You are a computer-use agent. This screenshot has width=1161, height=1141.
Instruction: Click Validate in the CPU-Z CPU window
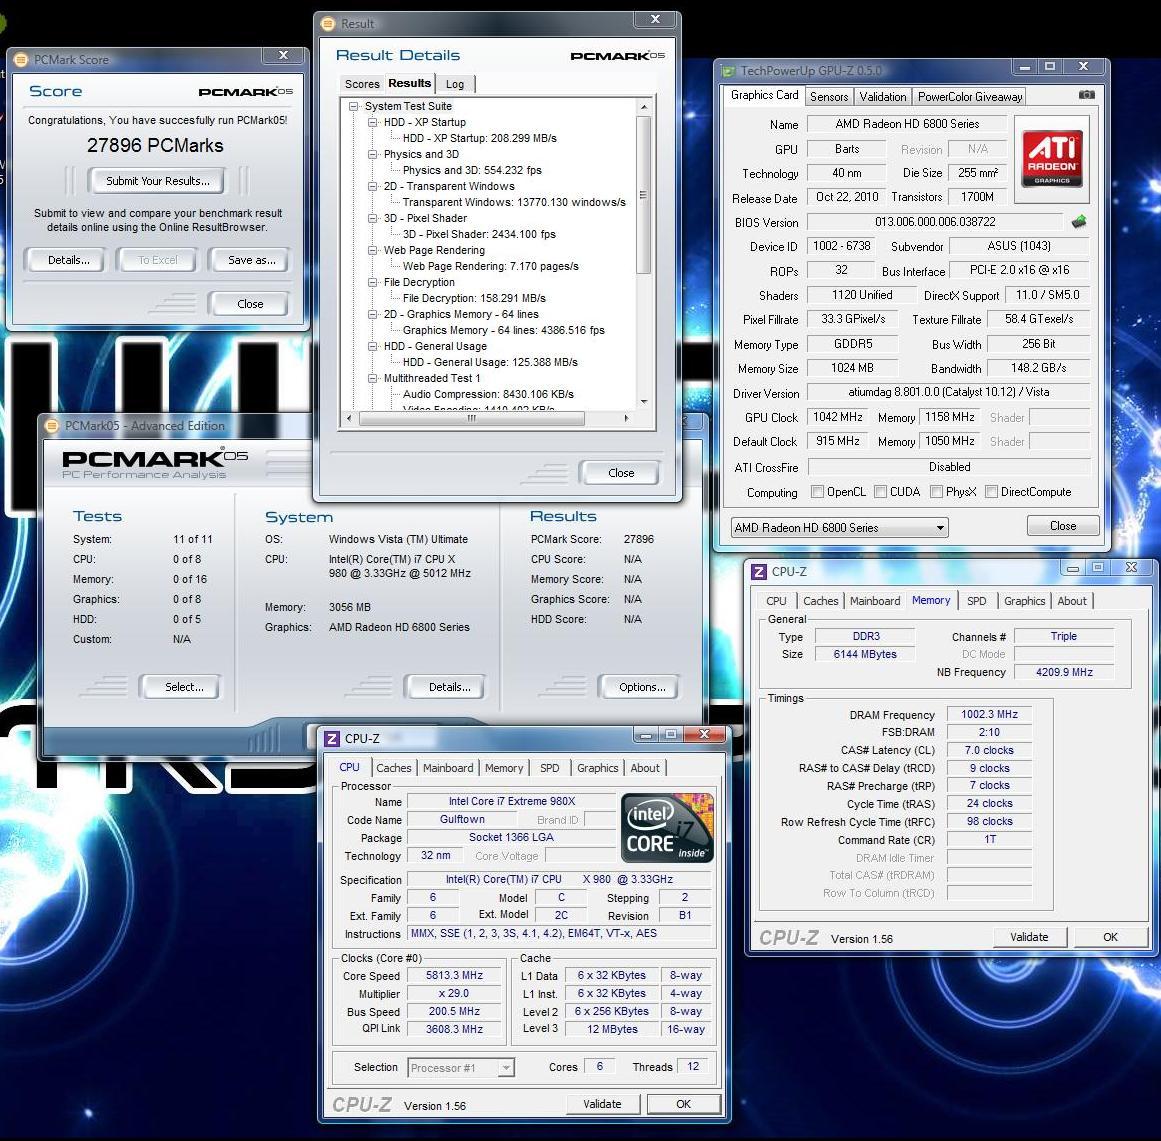[x=602, y=1104]
